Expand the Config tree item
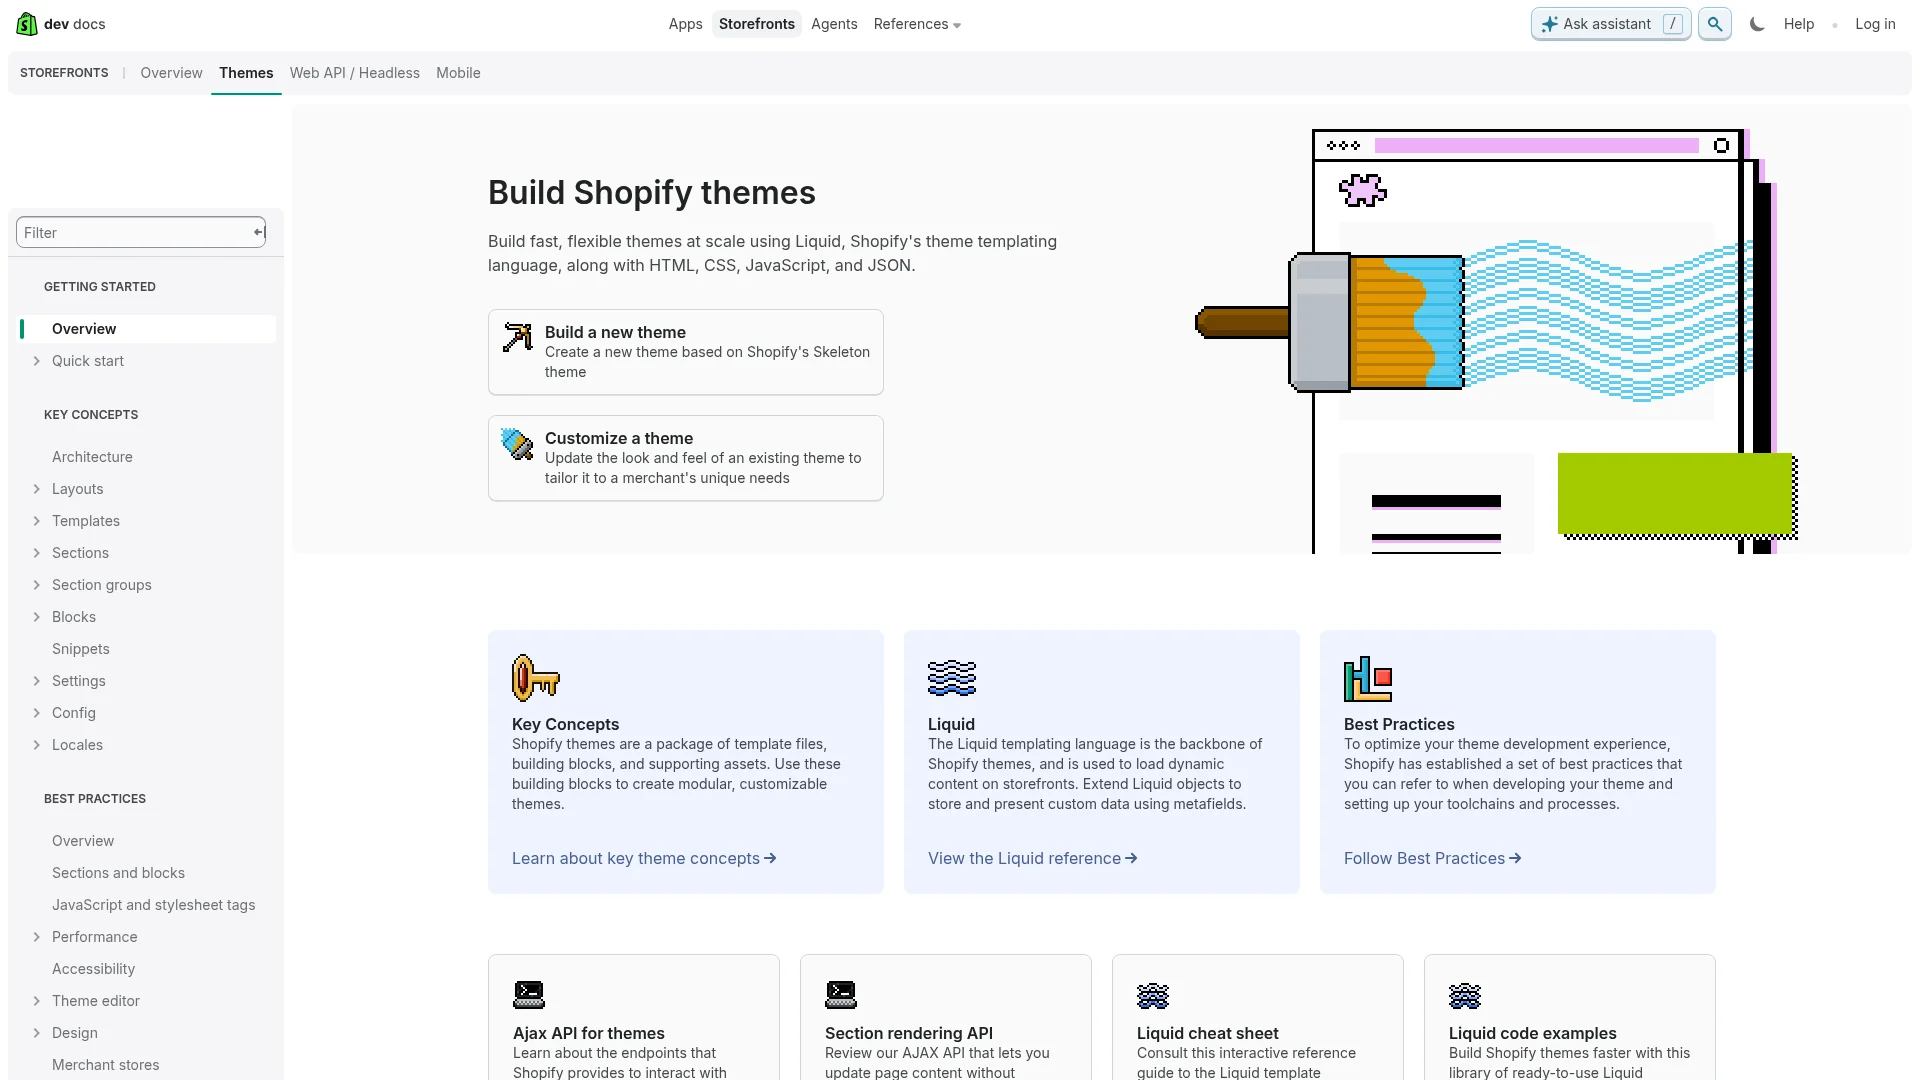The image size is (1920, 1080). point(37,713)
